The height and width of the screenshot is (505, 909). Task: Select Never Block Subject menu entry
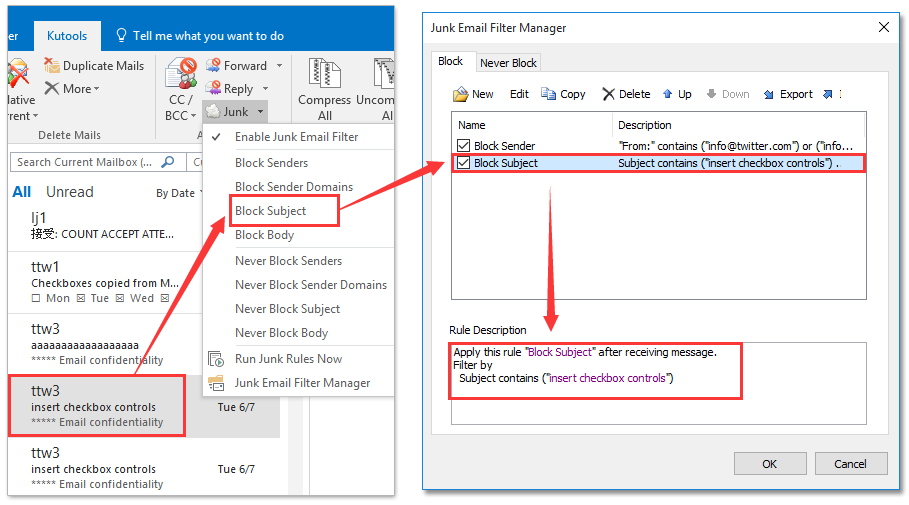click(288, 309)
